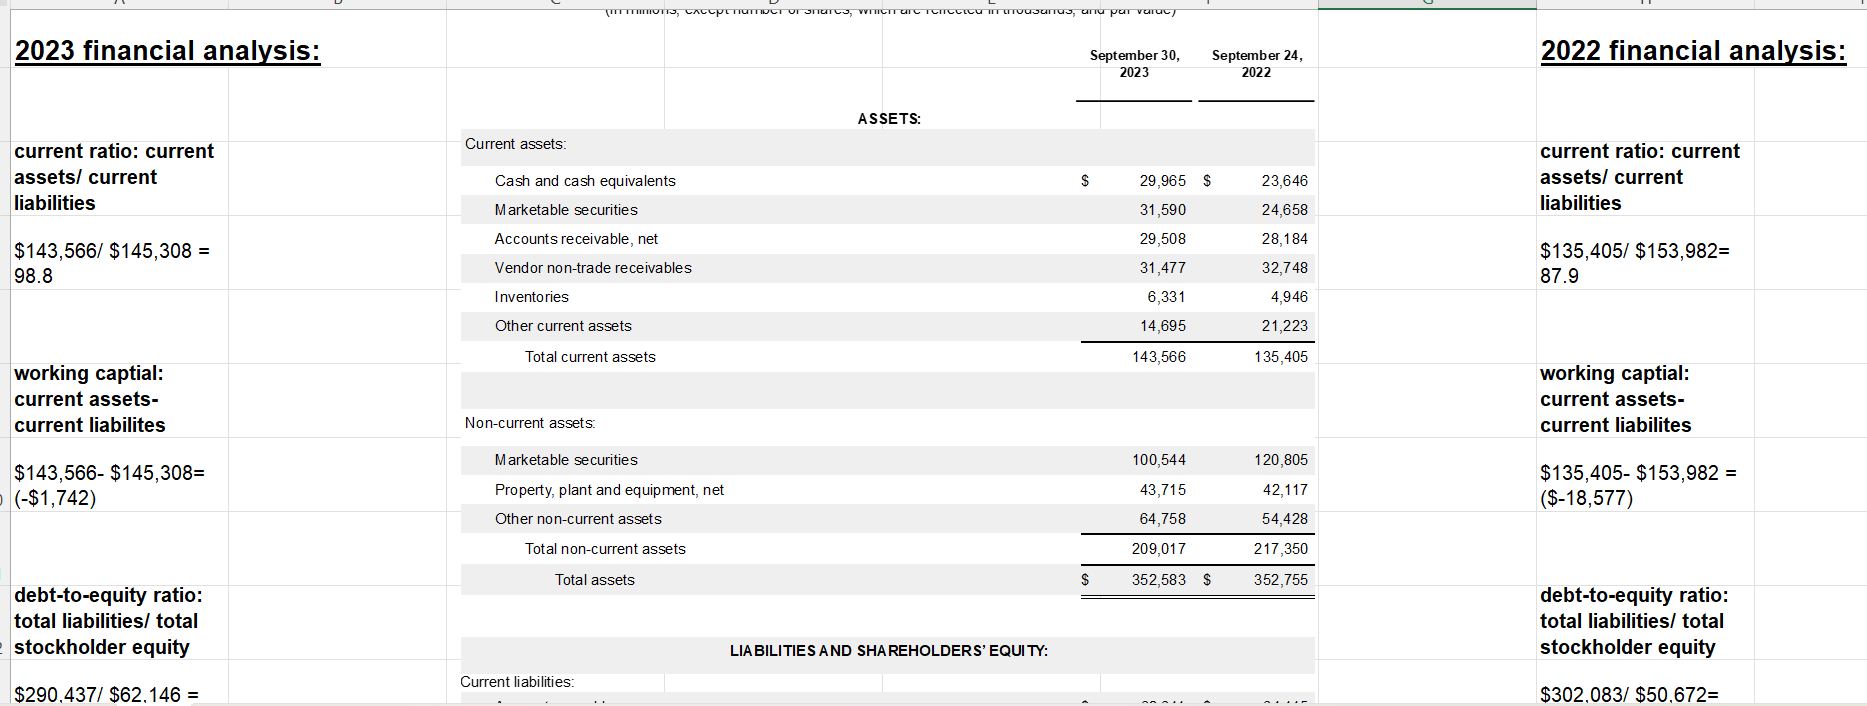Select the '2023 financial analysis:' heading cell
This screenshot has height=706, width=1867.
(168, 50)
